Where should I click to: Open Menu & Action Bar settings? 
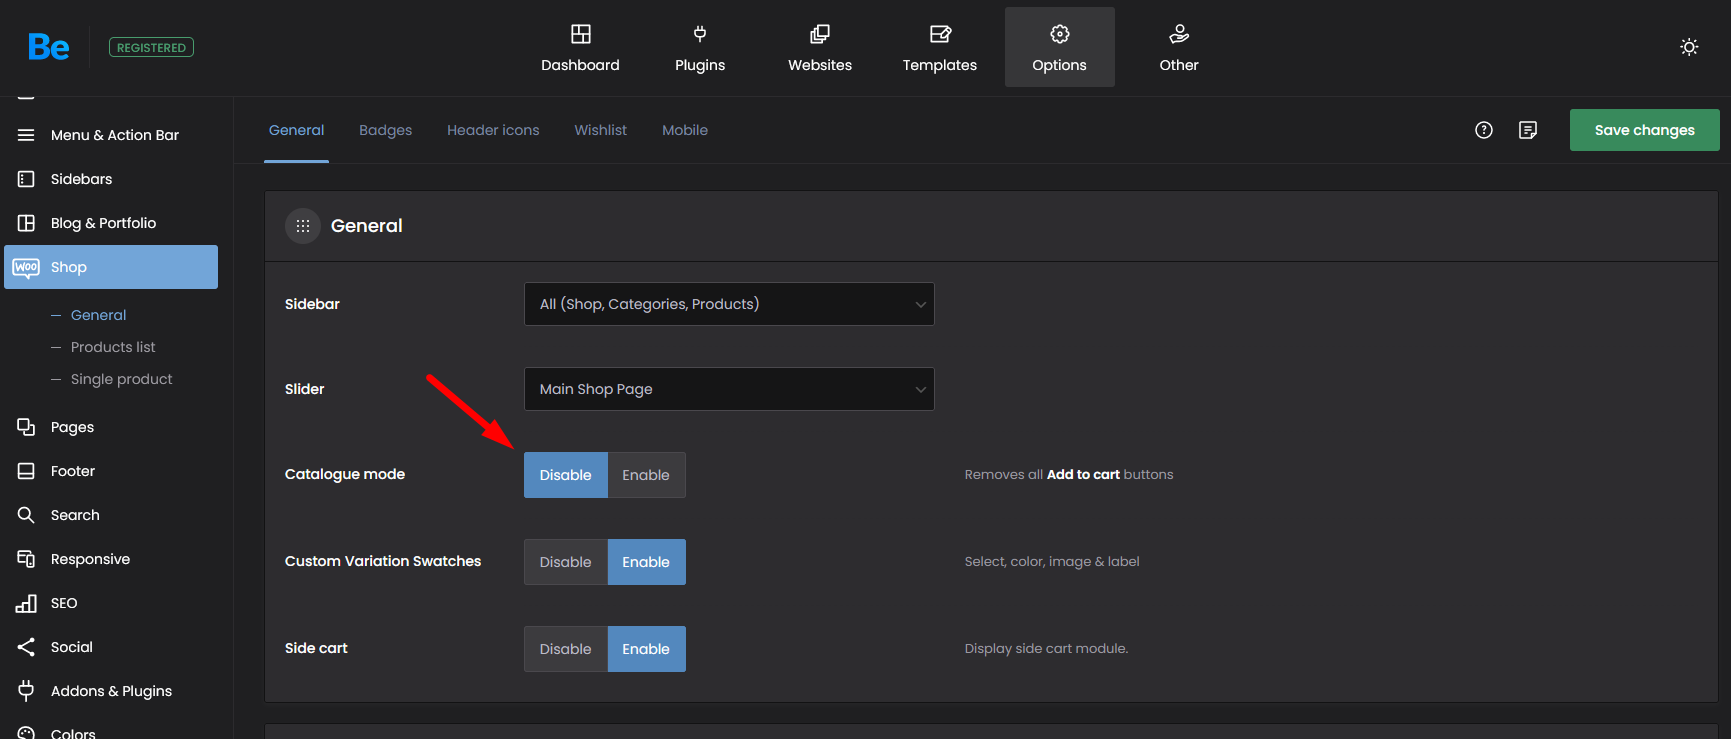pos(111,135)
